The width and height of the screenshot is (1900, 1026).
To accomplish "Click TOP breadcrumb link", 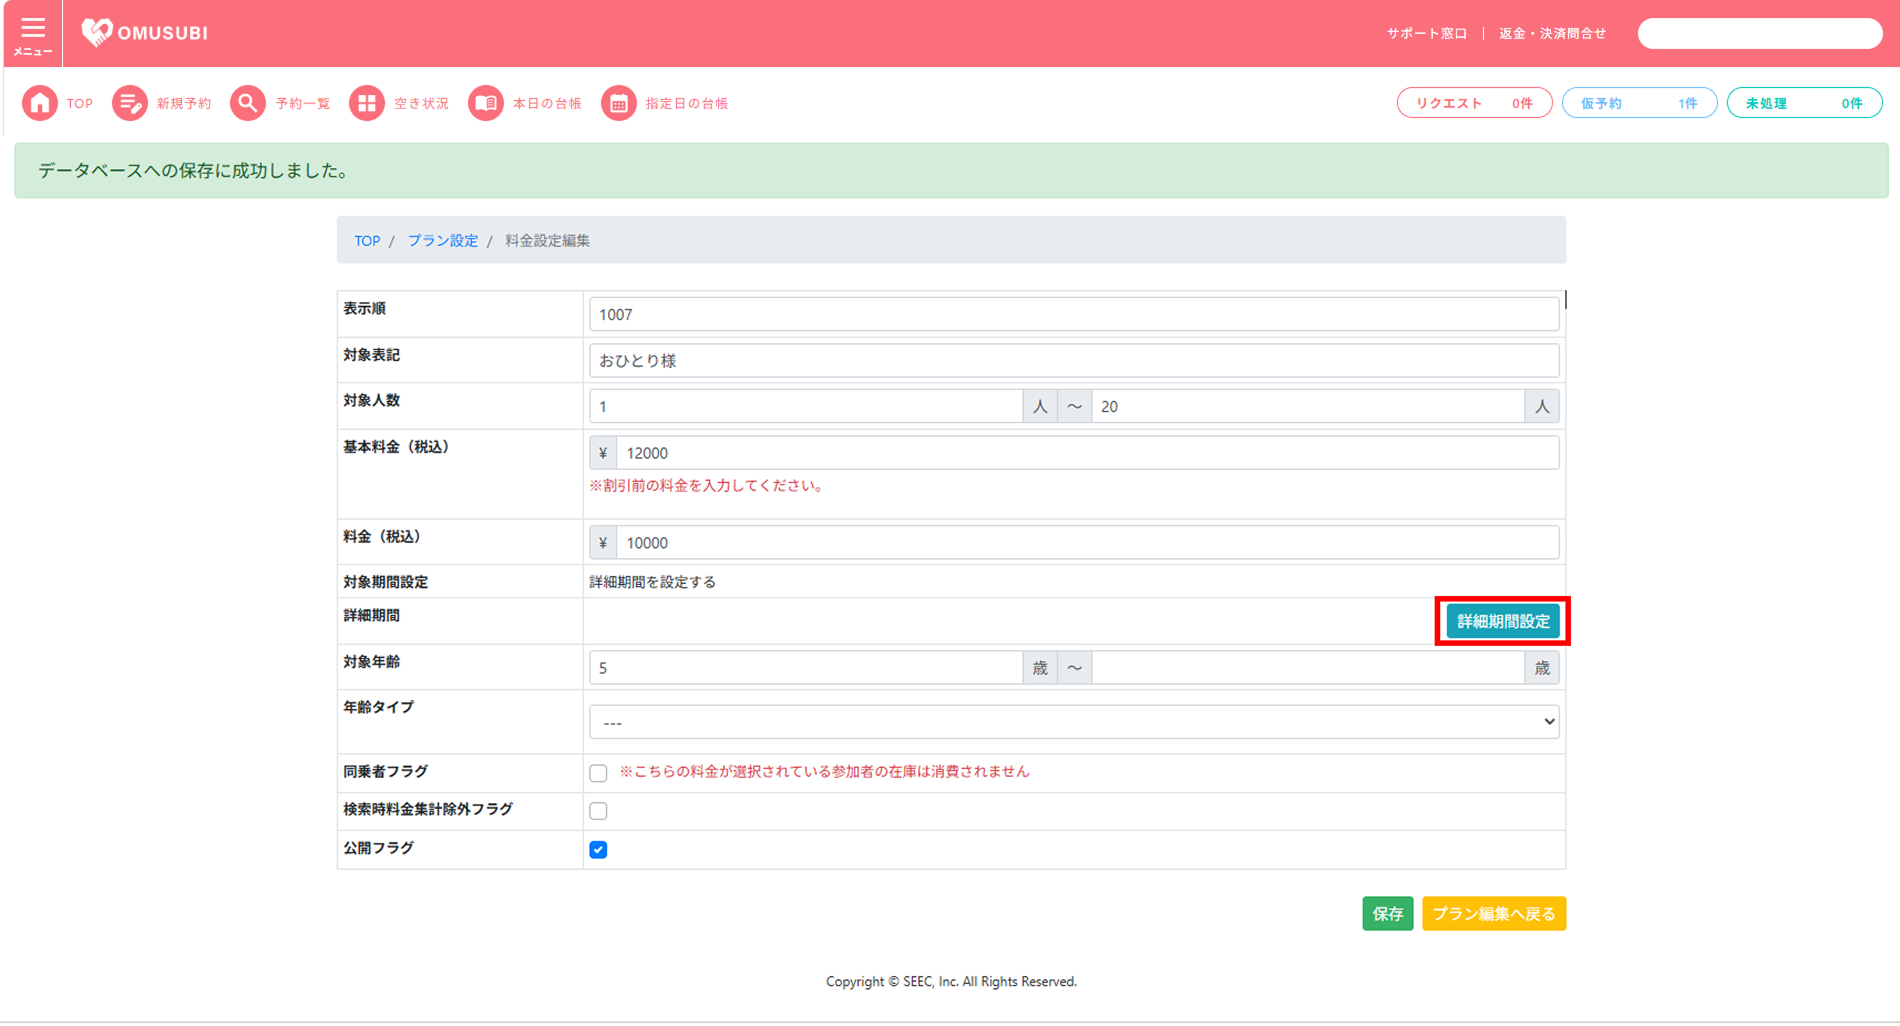I will [367, 241].
